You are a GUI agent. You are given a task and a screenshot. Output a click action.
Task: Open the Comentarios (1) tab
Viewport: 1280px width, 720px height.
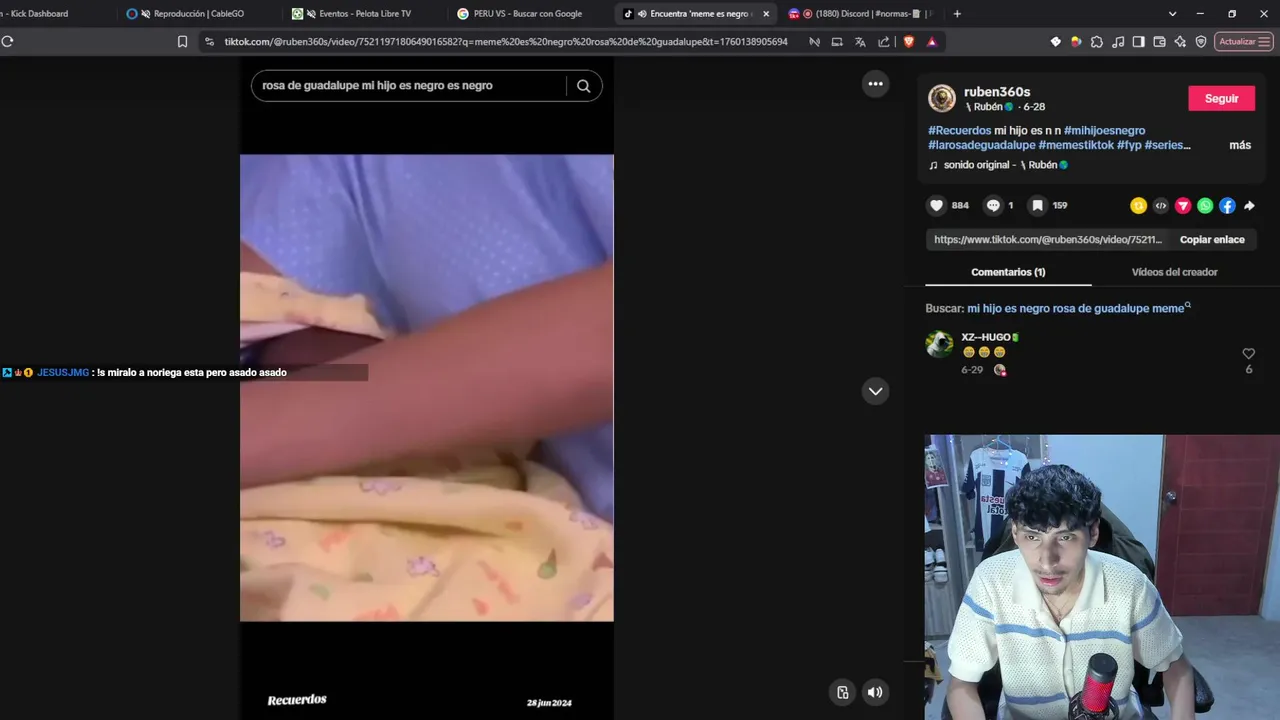tap(1008, 272)
